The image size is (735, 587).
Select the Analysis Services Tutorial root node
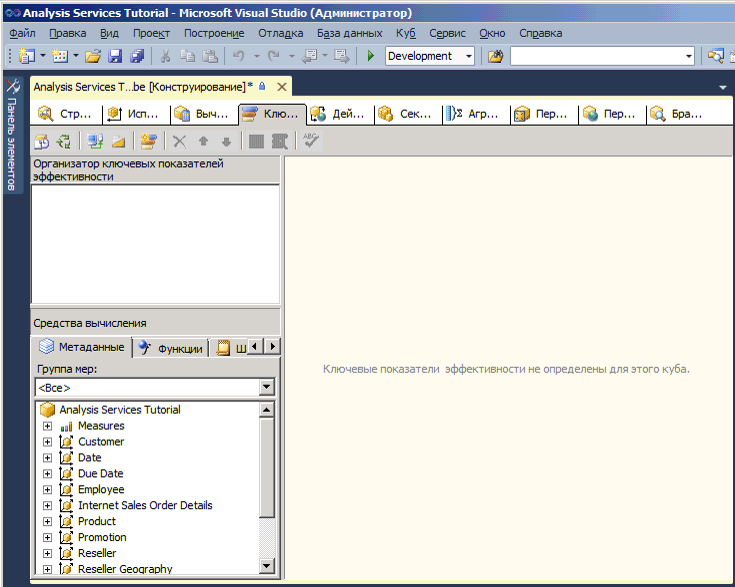pyautogui.click(x=120, y=410)
